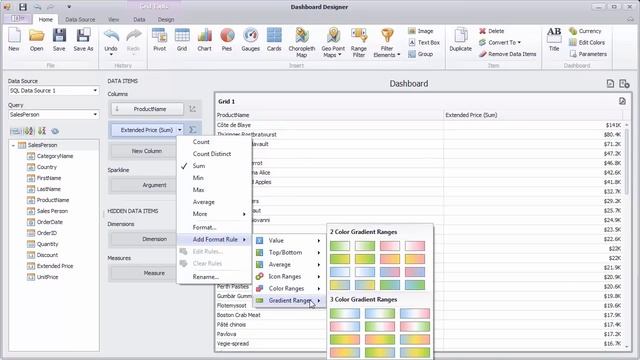Open the Query combo box
This screenshot has width=640, height=360.
click(x=53, y=115)
